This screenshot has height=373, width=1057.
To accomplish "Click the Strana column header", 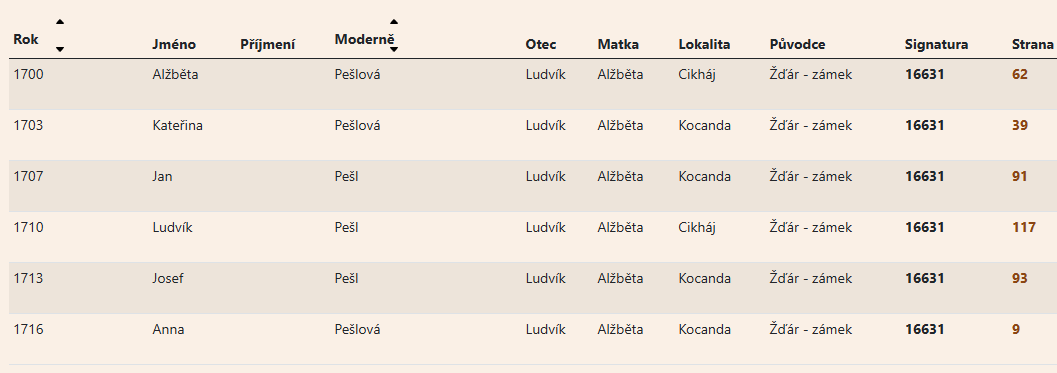I will pyautogui.click(x=1032, y=45).
